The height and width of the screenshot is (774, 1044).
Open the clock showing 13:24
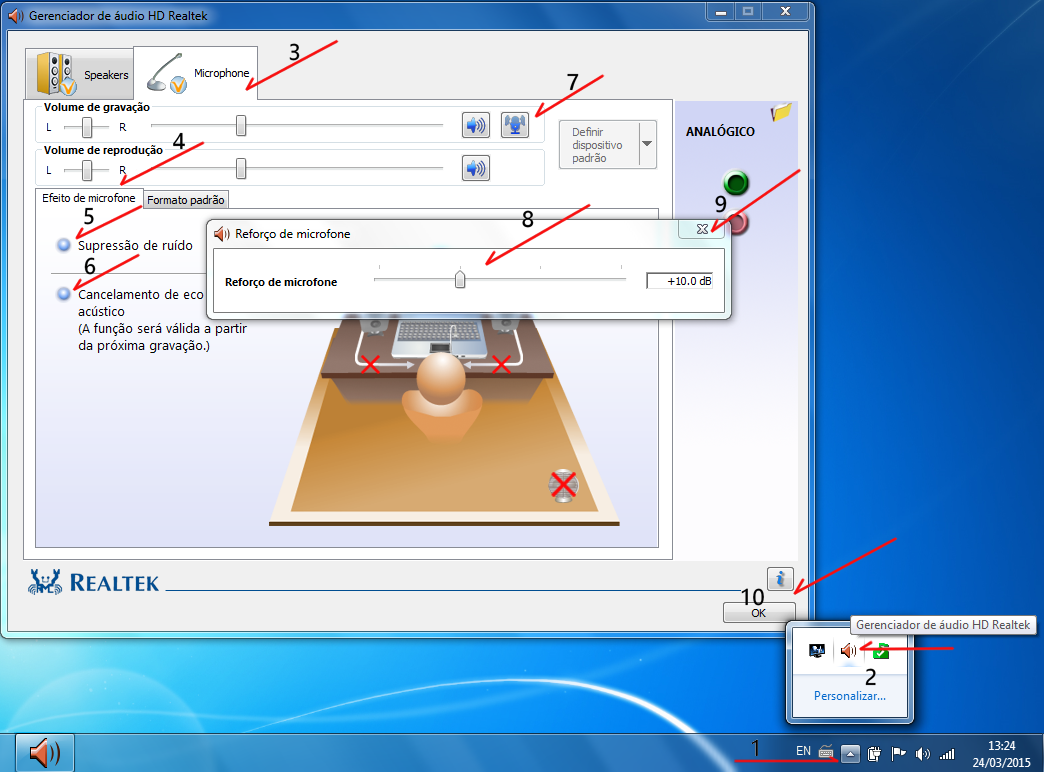[1001, 754]
